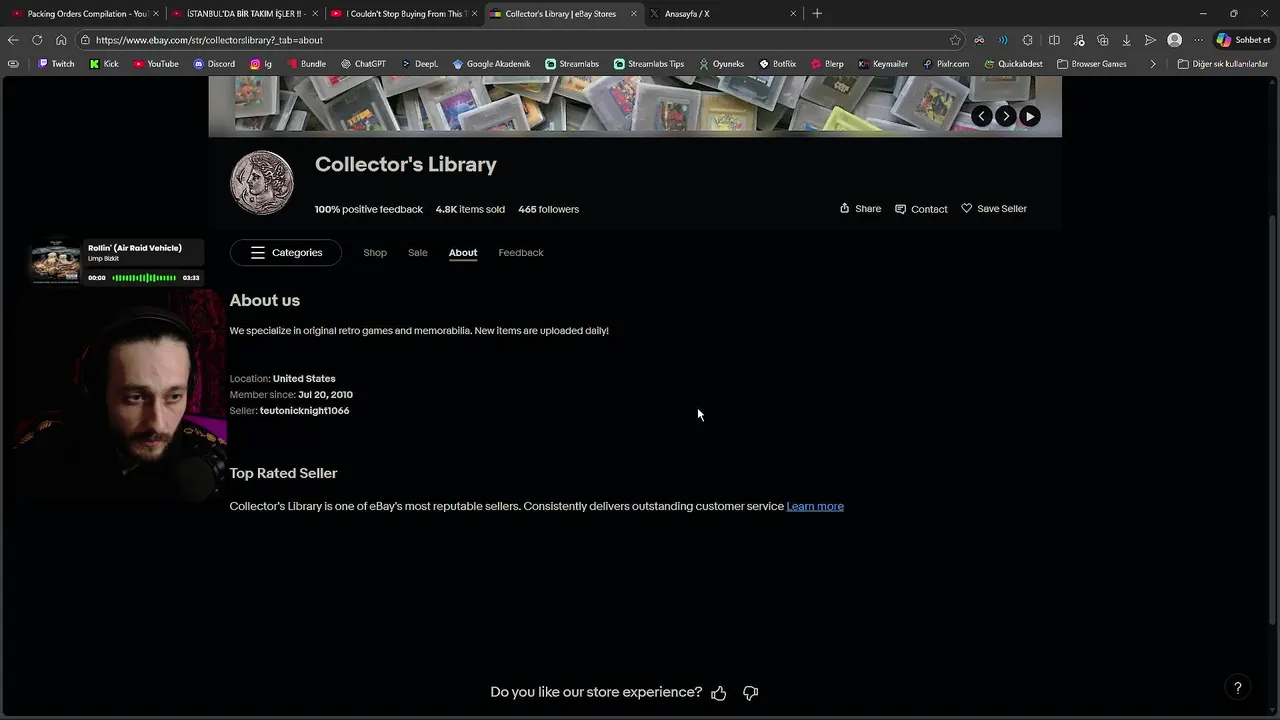Open the Streamlabs bookmark
This screenshot has width=1280, height=720.
(572, 64)
